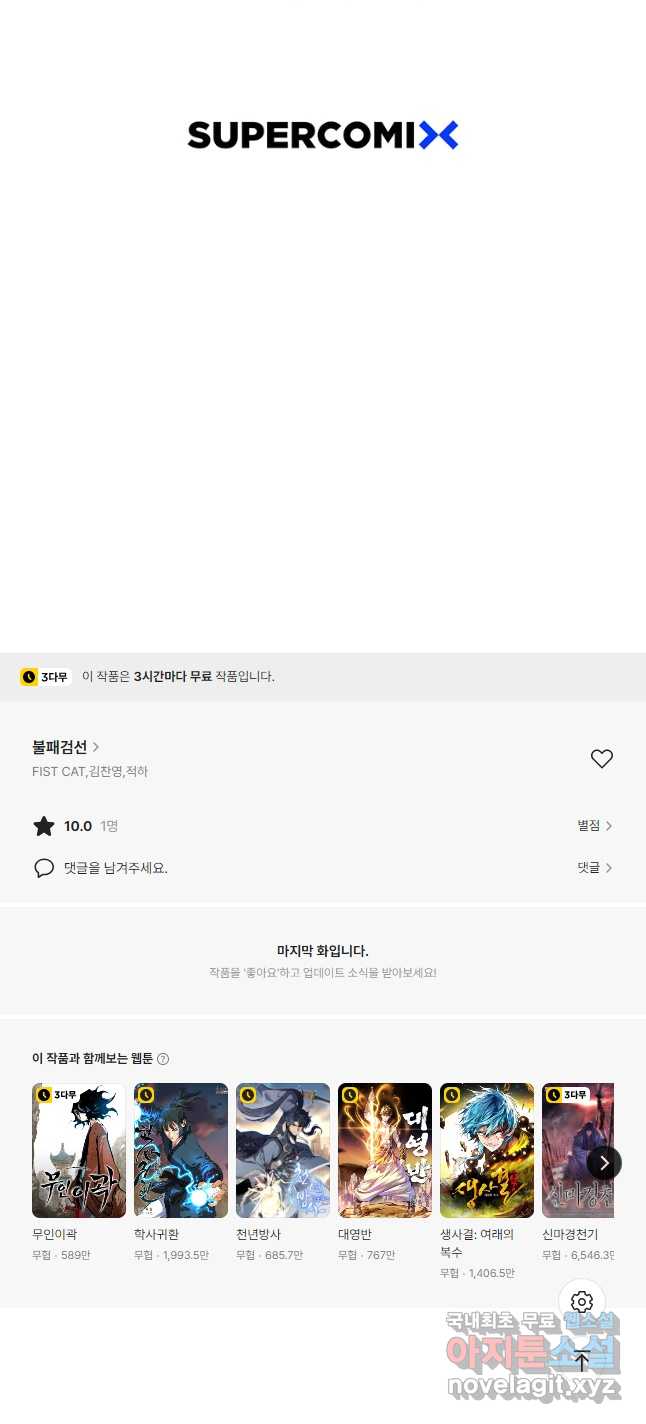The height and width of the screenshot is (1424, 646).
Task: Open the 학사귀환 webtoon thumbnail
Action: (181, 1150)
